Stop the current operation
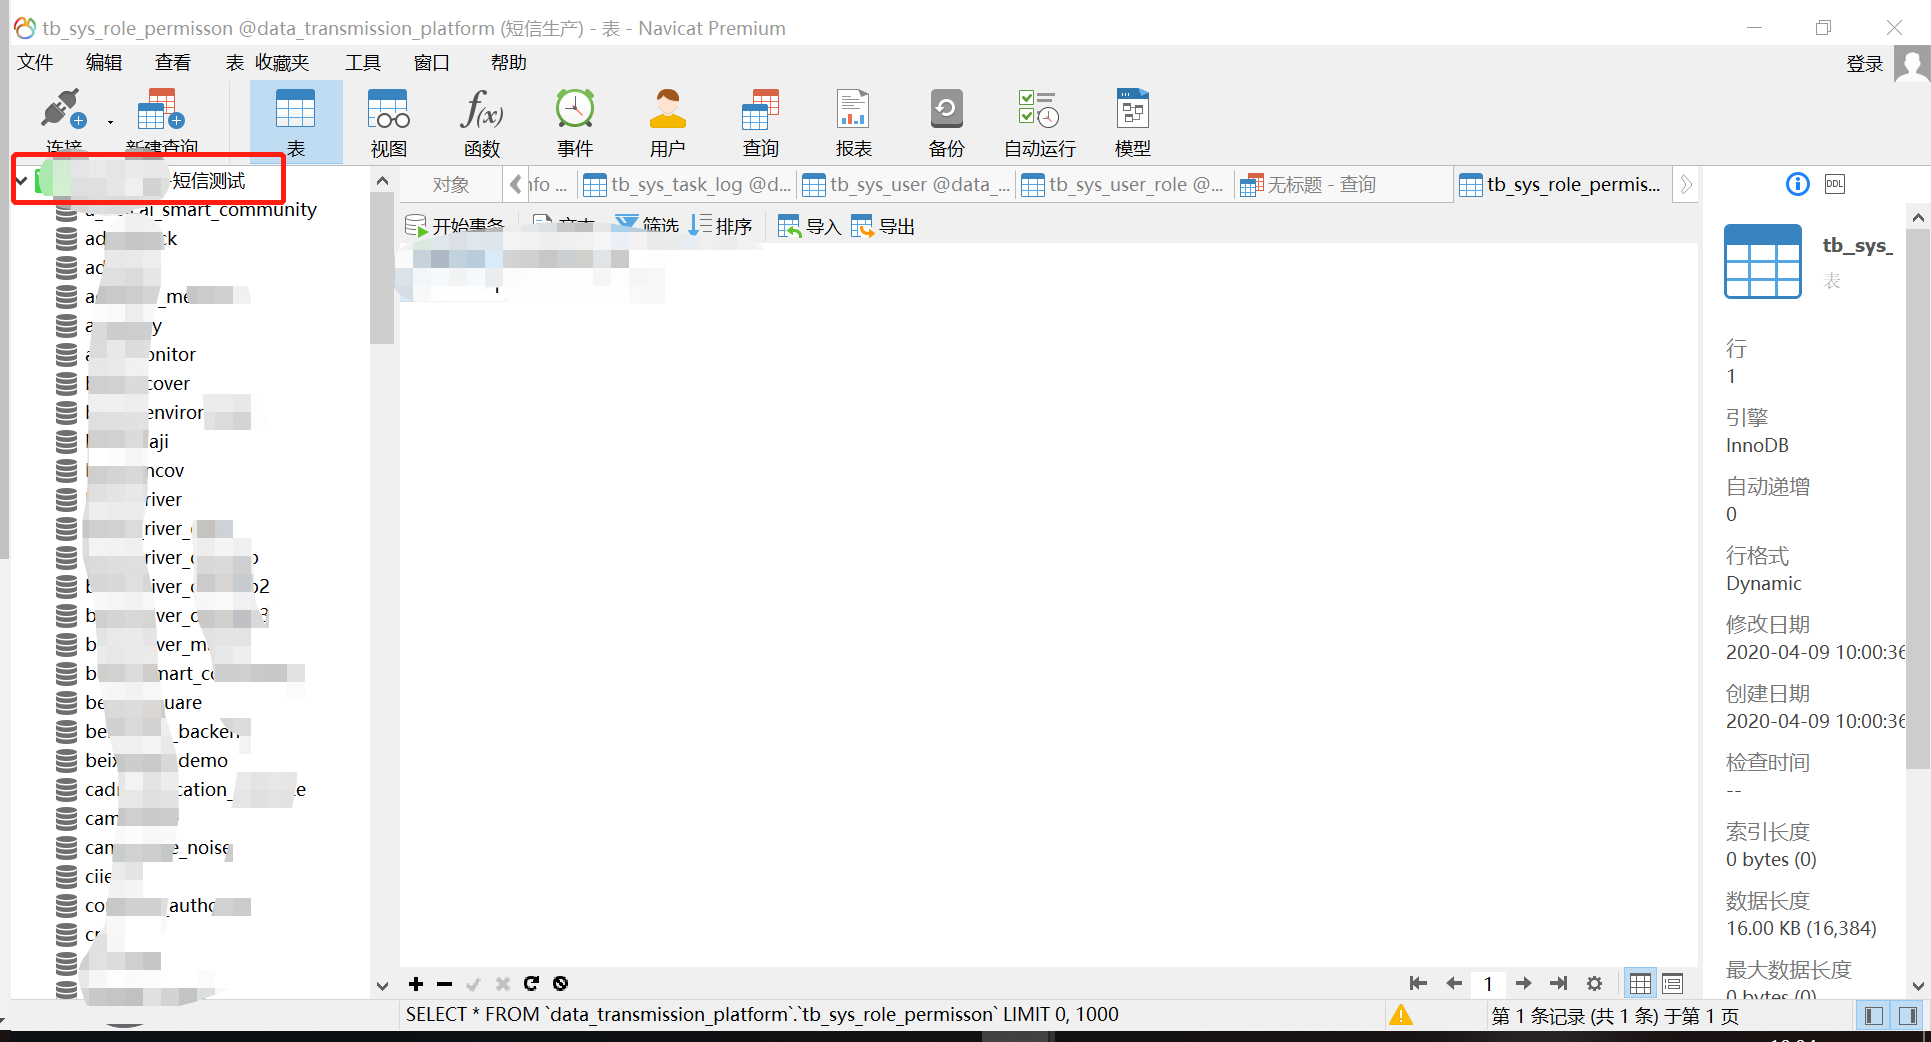Image resolution: width=1931 pixels, height=1042 pixels. (560, 984)
